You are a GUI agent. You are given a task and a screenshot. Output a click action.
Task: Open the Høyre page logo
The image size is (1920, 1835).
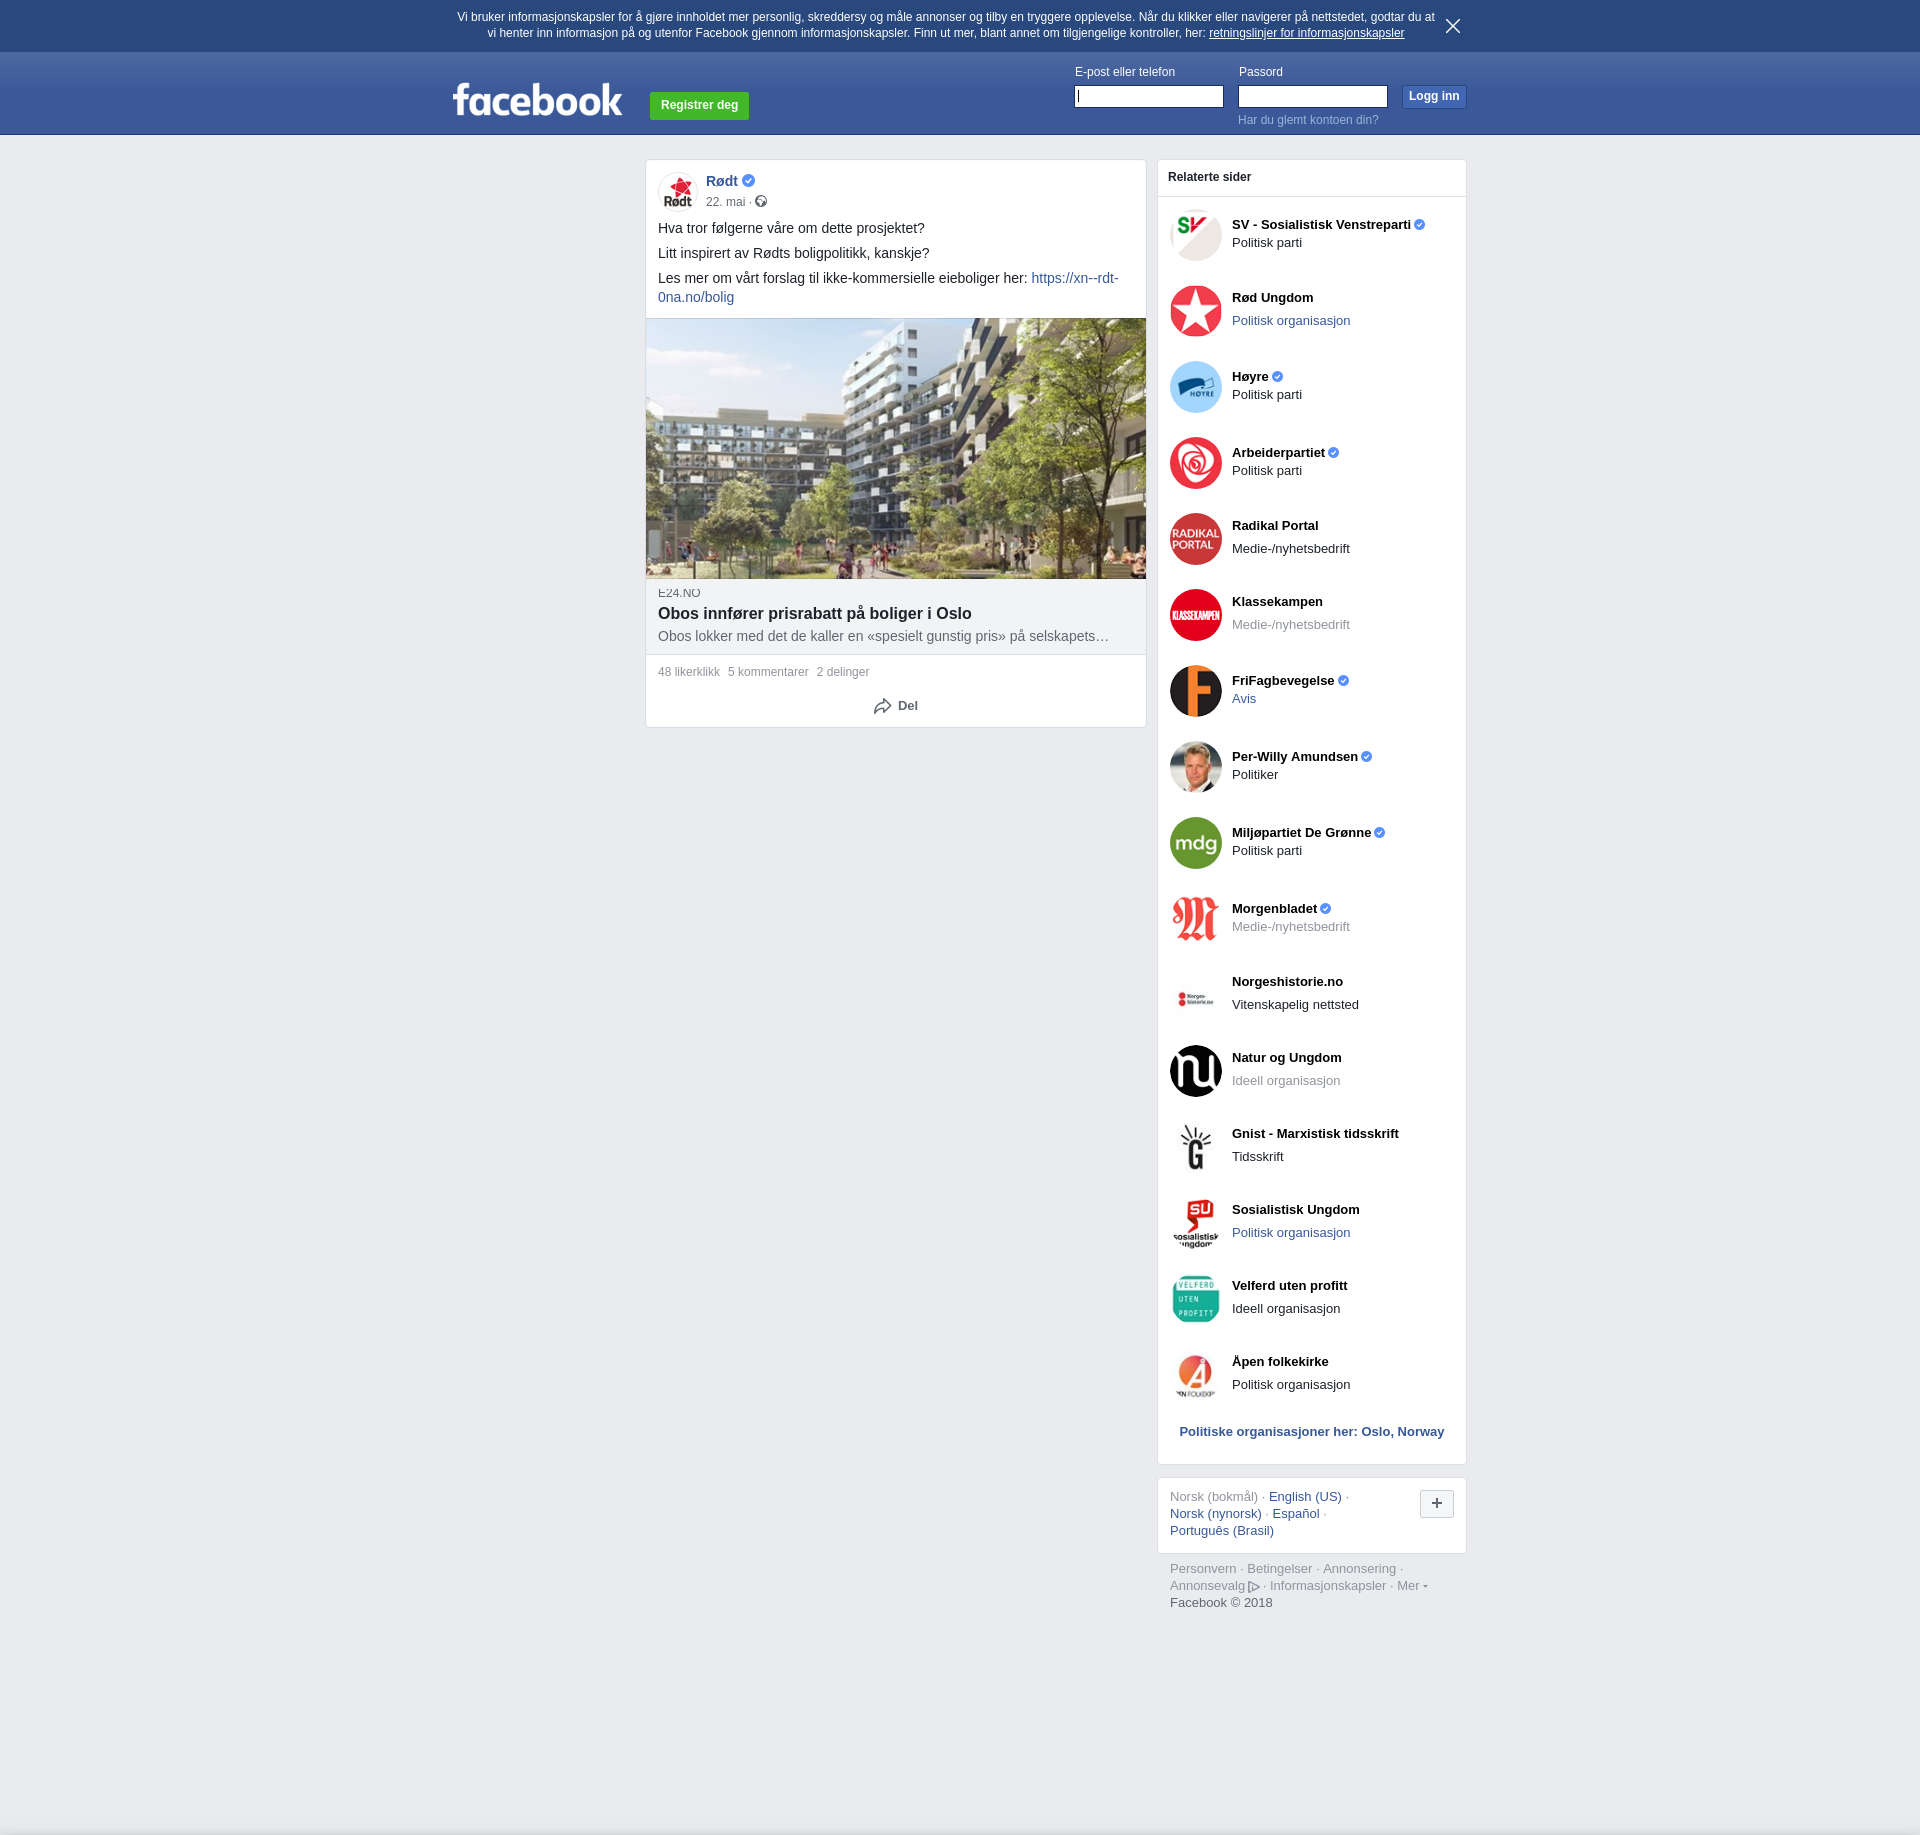(x=1196, y=387)
